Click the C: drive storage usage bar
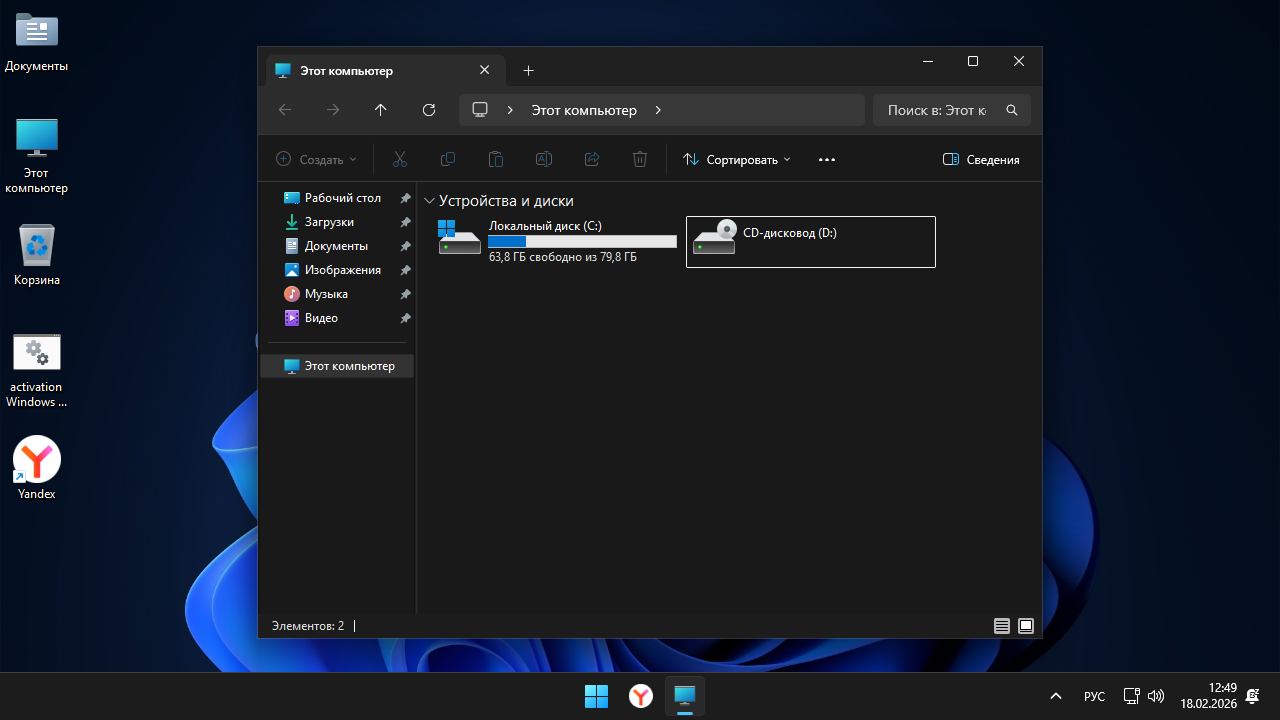This screenshot has height=720, width=1280. (582, 242)
